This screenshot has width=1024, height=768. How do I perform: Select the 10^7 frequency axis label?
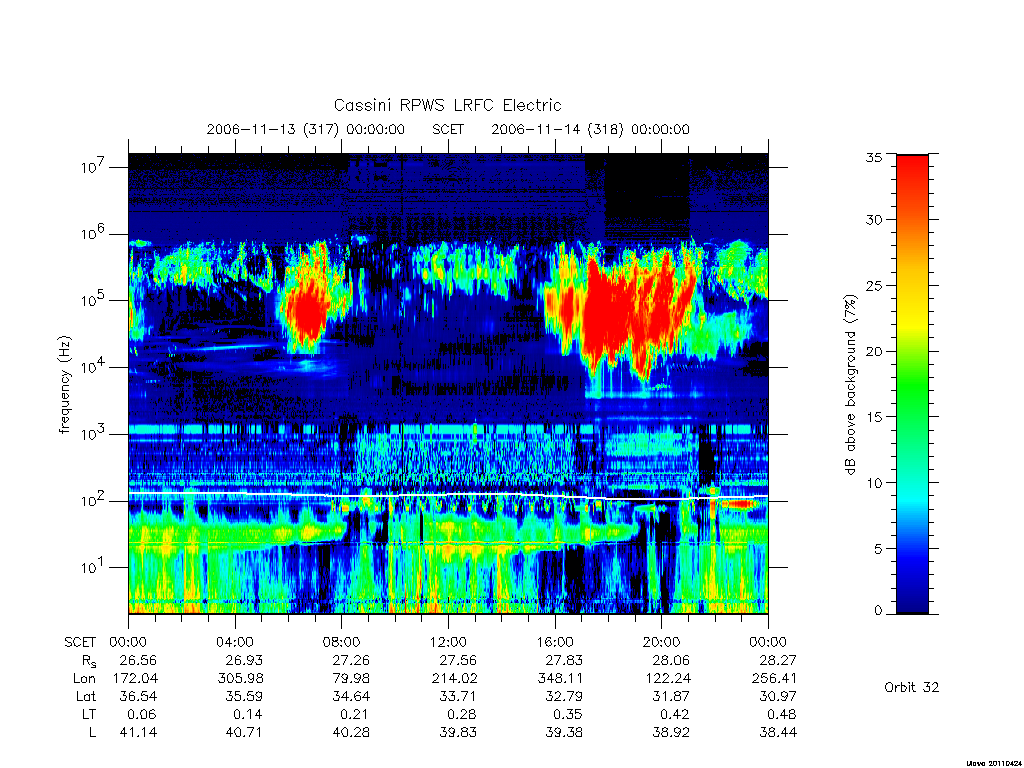click(94, 167)
